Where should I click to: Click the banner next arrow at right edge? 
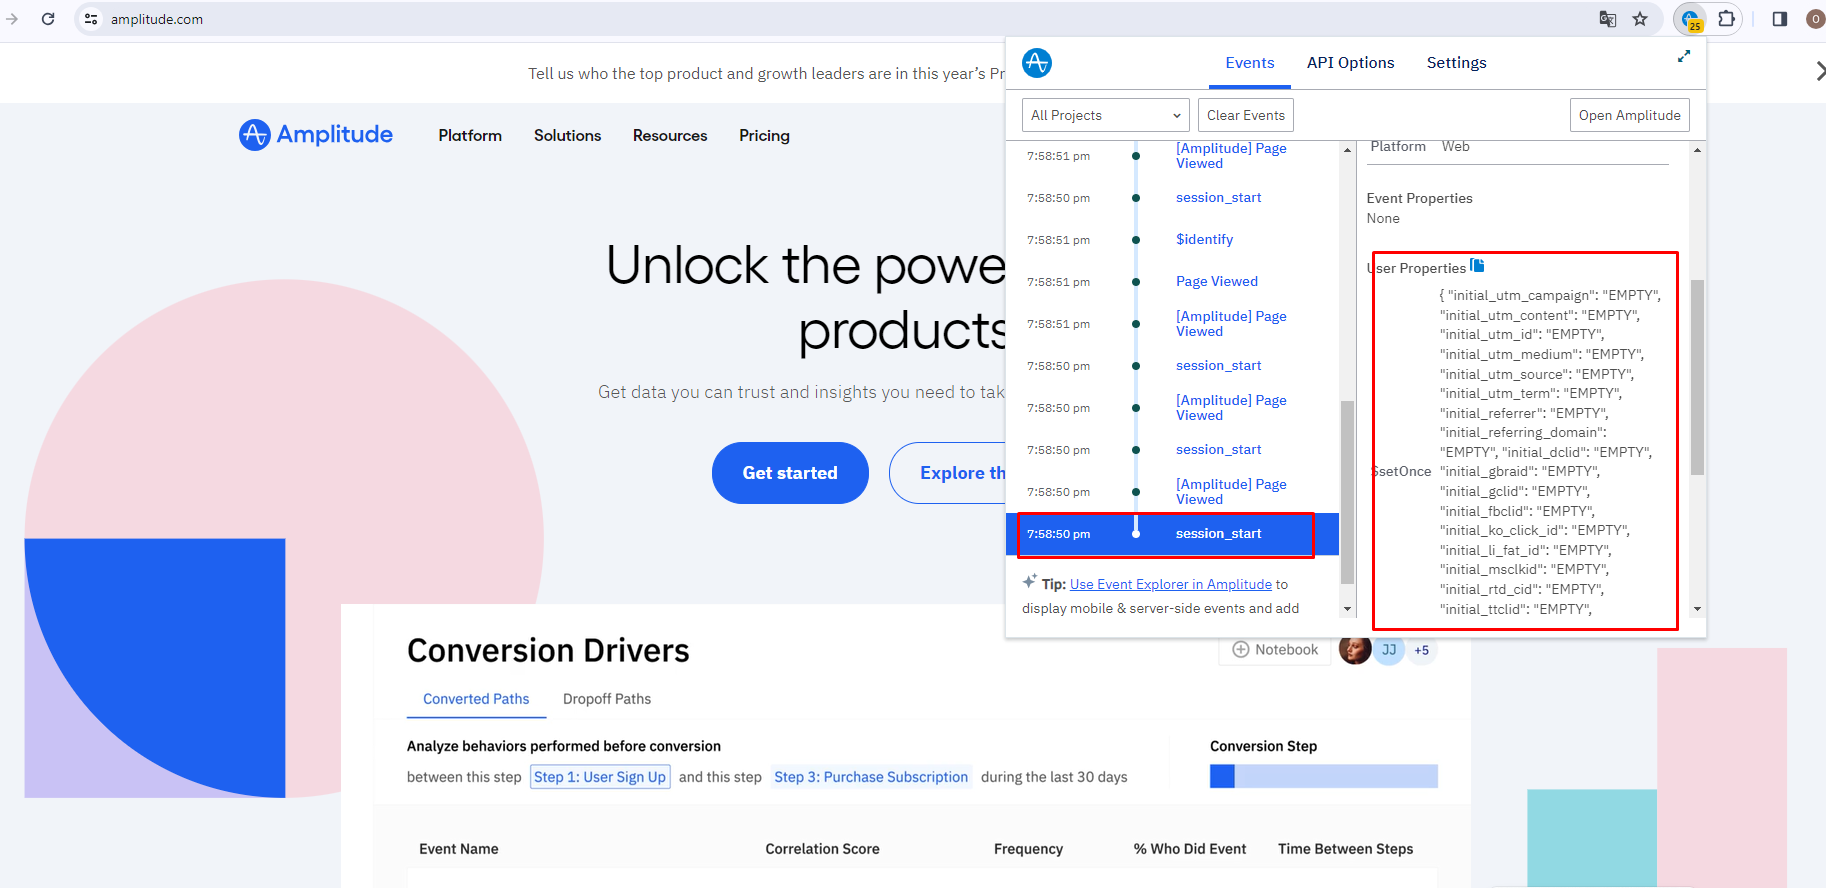[1819, 71]
